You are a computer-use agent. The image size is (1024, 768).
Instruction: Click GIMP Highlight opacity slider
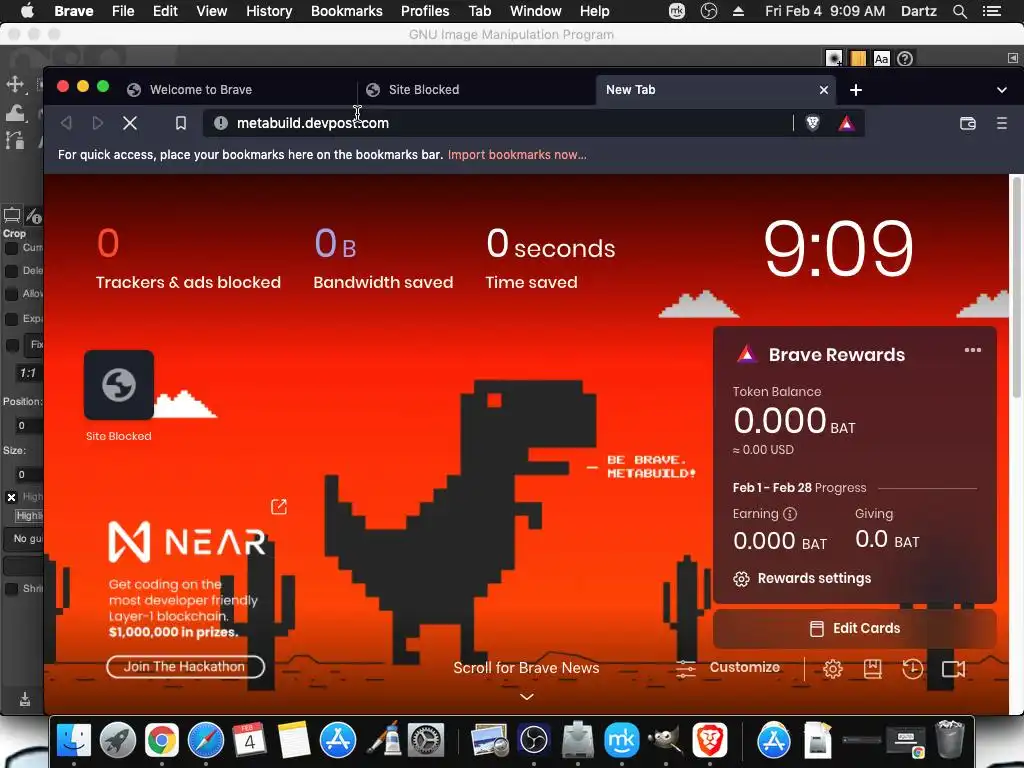29,516
